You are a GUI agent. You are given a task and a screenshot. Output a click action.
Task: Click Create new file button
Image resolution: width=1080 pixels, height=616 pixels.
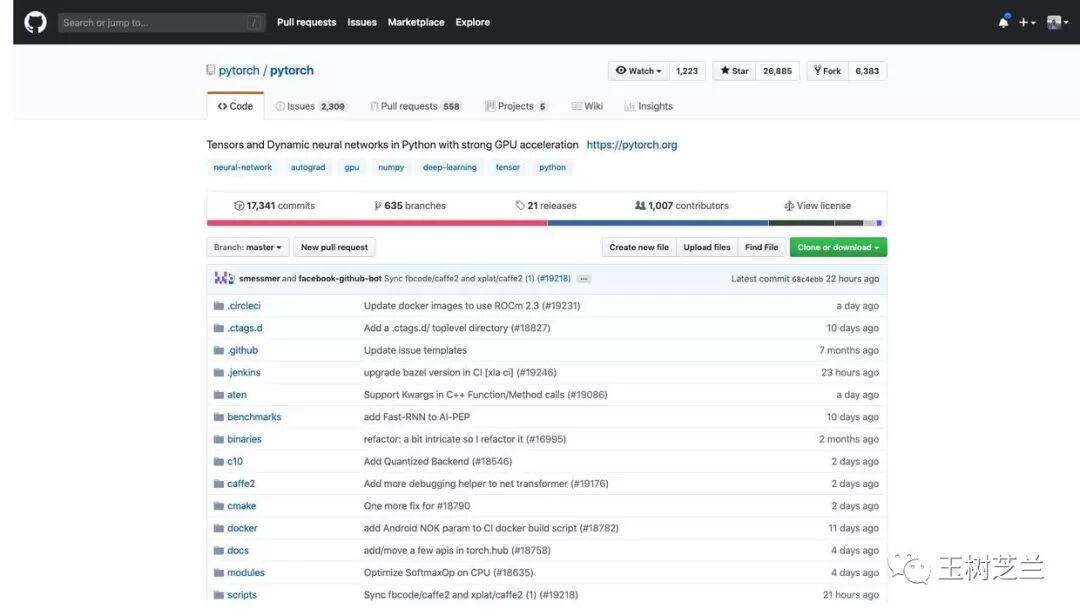[x=638, y=247]
